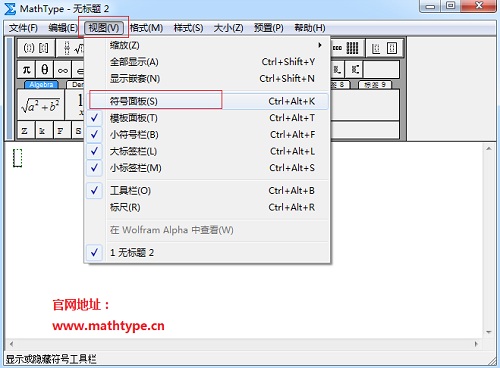Toggle the Small Tabbed Bar 小标签栏(M) option

pyautogui.click(x=208, y=168)
